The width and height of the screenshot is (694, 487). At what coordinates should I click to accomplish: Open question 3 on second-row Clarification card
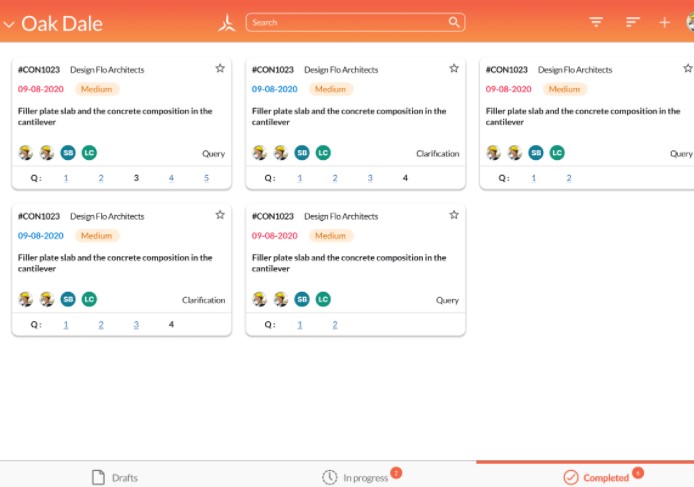click(136, 325)
